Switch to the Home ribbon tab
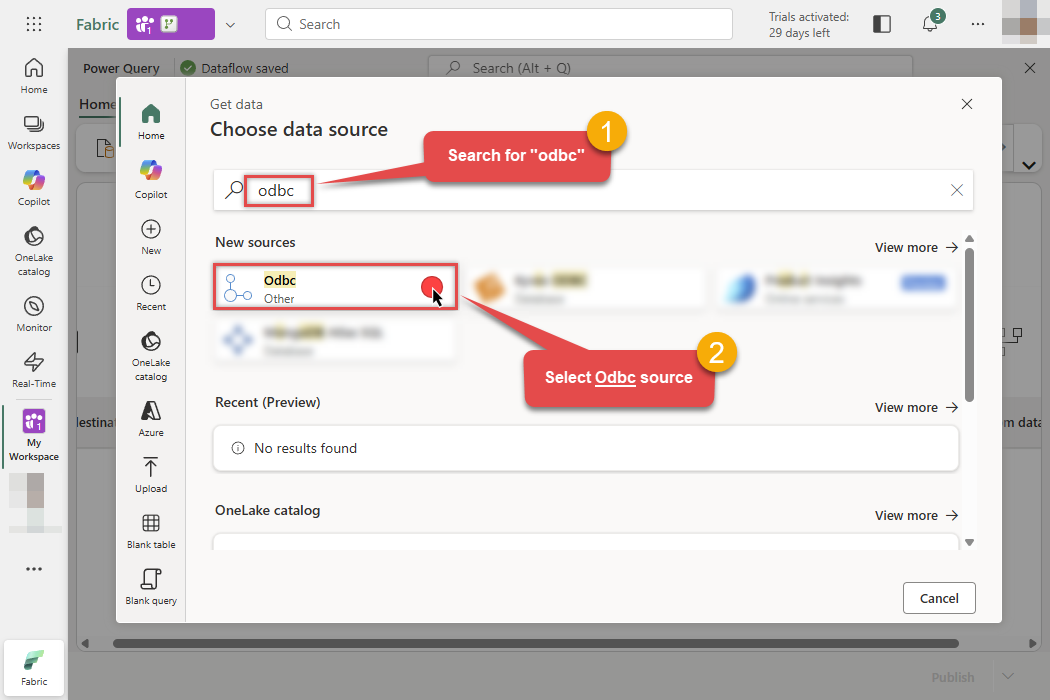 (96, 104)
